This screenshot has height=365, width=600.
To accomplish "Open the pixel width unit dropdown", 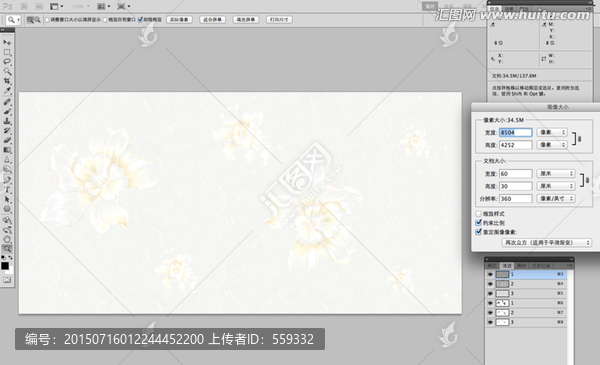I will coord(552,132).
